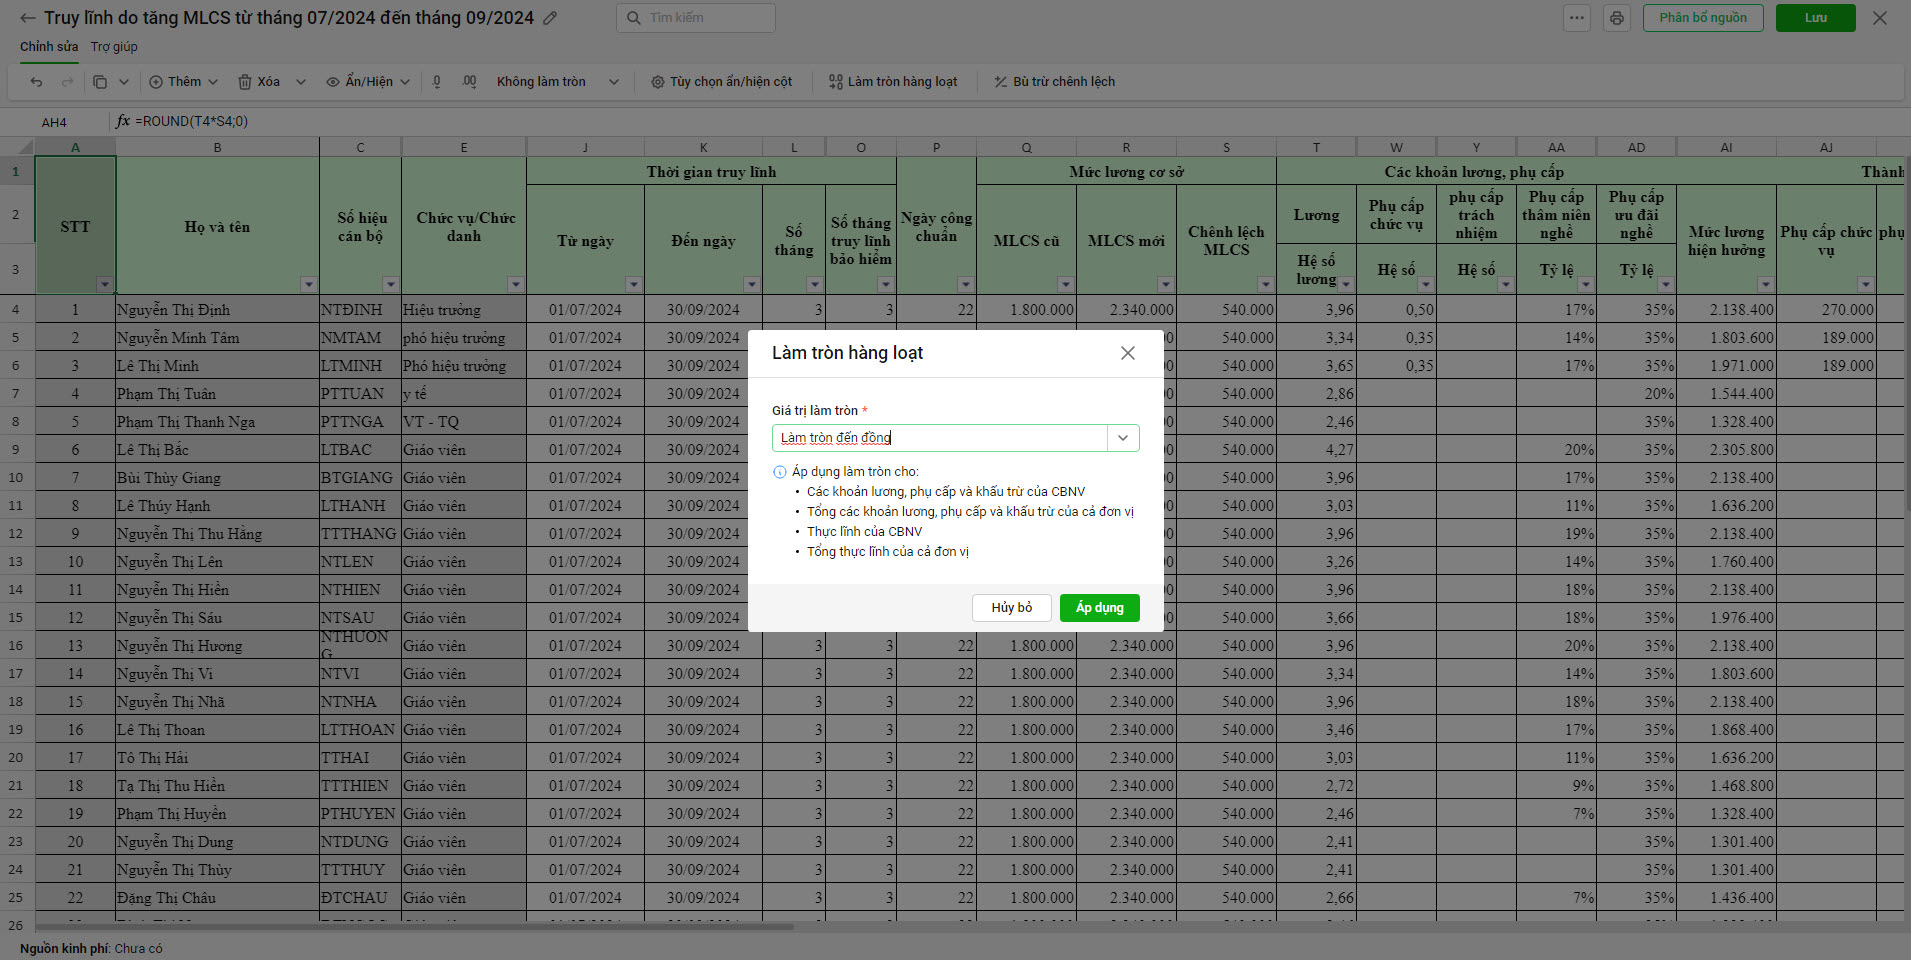Open the STT column filter arrow
Image resolution: width=1911 pixels, height=960 pixels.
point(105,284)
